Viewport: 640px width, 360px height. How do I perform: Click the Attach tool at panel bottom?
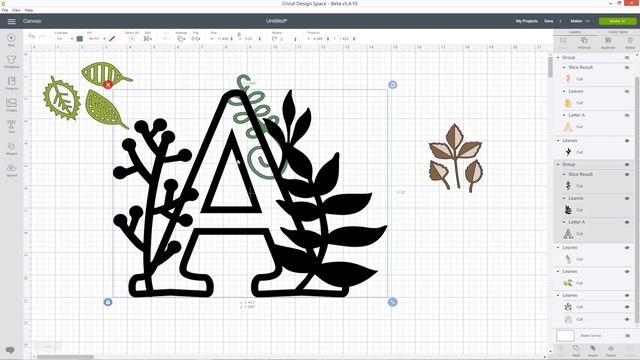[x=593, y=351]
